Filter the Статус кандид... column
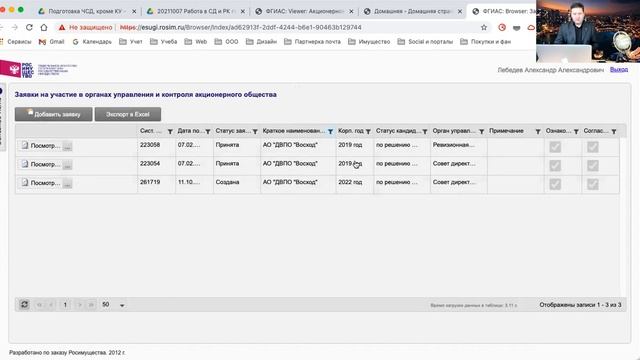Viewport: 640px width, 360px height. pyautogui.click(x=425, y=131)
